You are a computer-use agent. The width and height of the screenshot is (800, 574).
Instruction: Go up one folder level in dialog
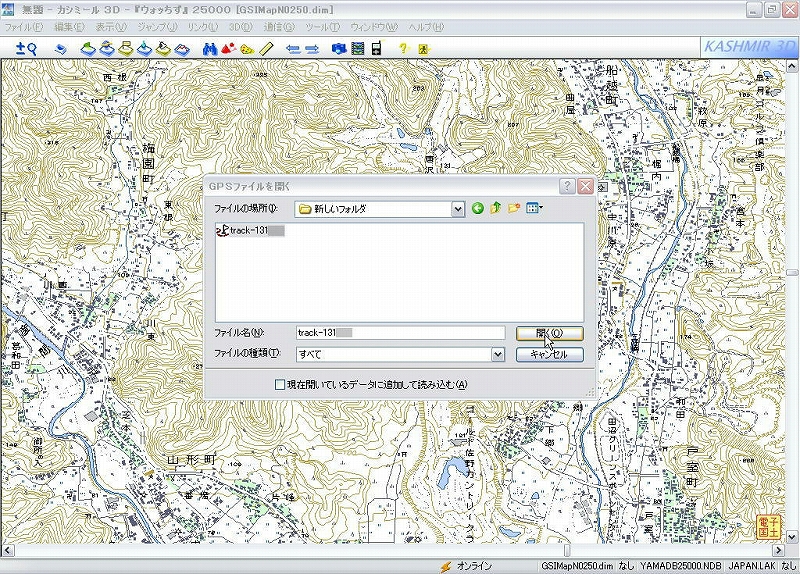tap(495, 208)
